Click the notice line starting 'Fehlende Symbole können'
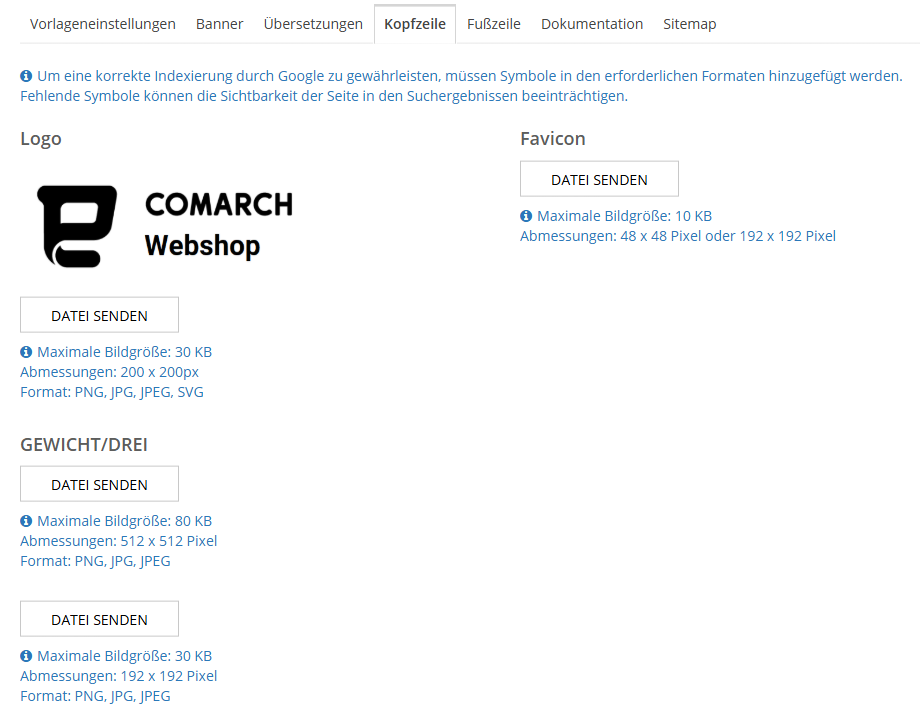 click(x=324, y=96)
